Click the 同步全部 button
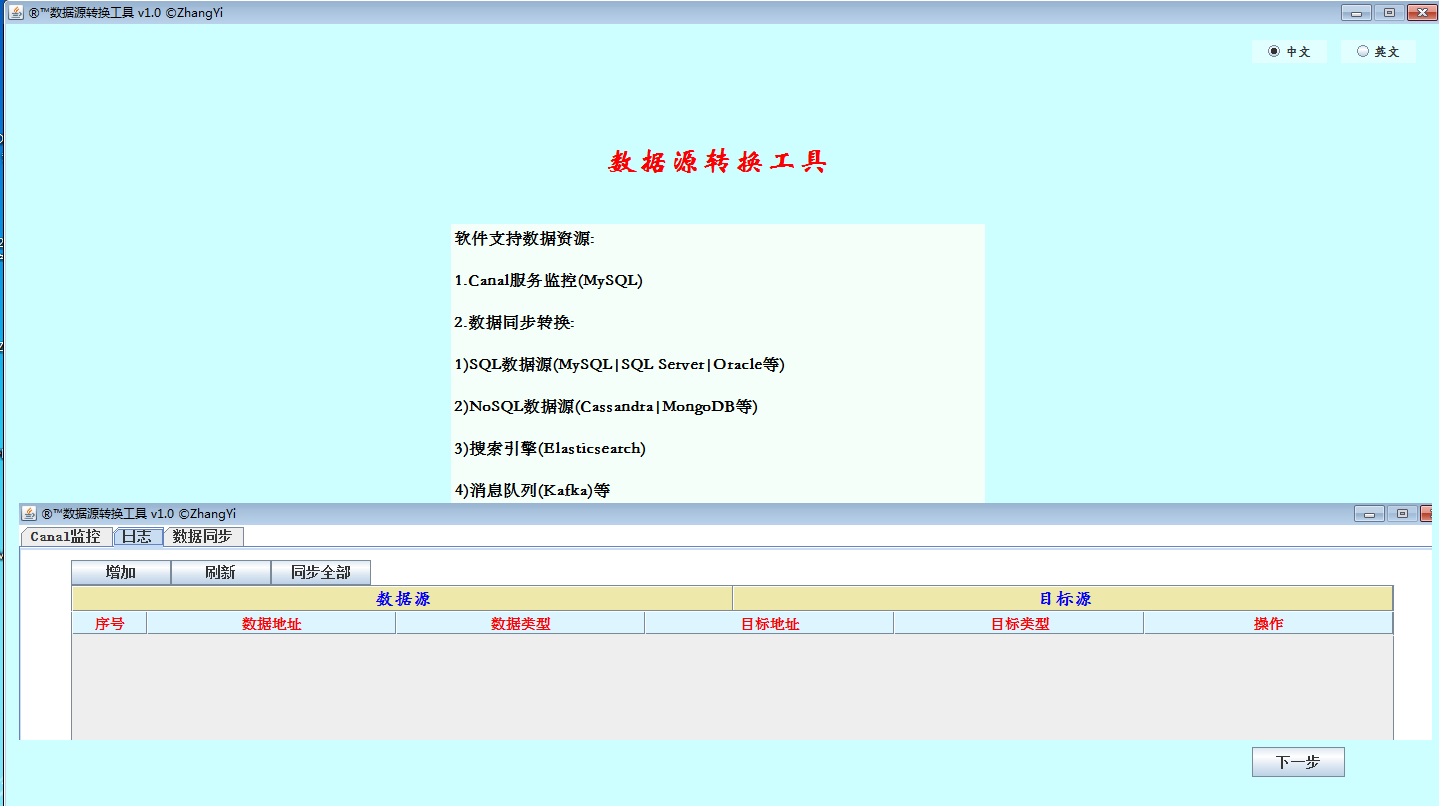Screen dimensions: 1444x808 (321, 573)
